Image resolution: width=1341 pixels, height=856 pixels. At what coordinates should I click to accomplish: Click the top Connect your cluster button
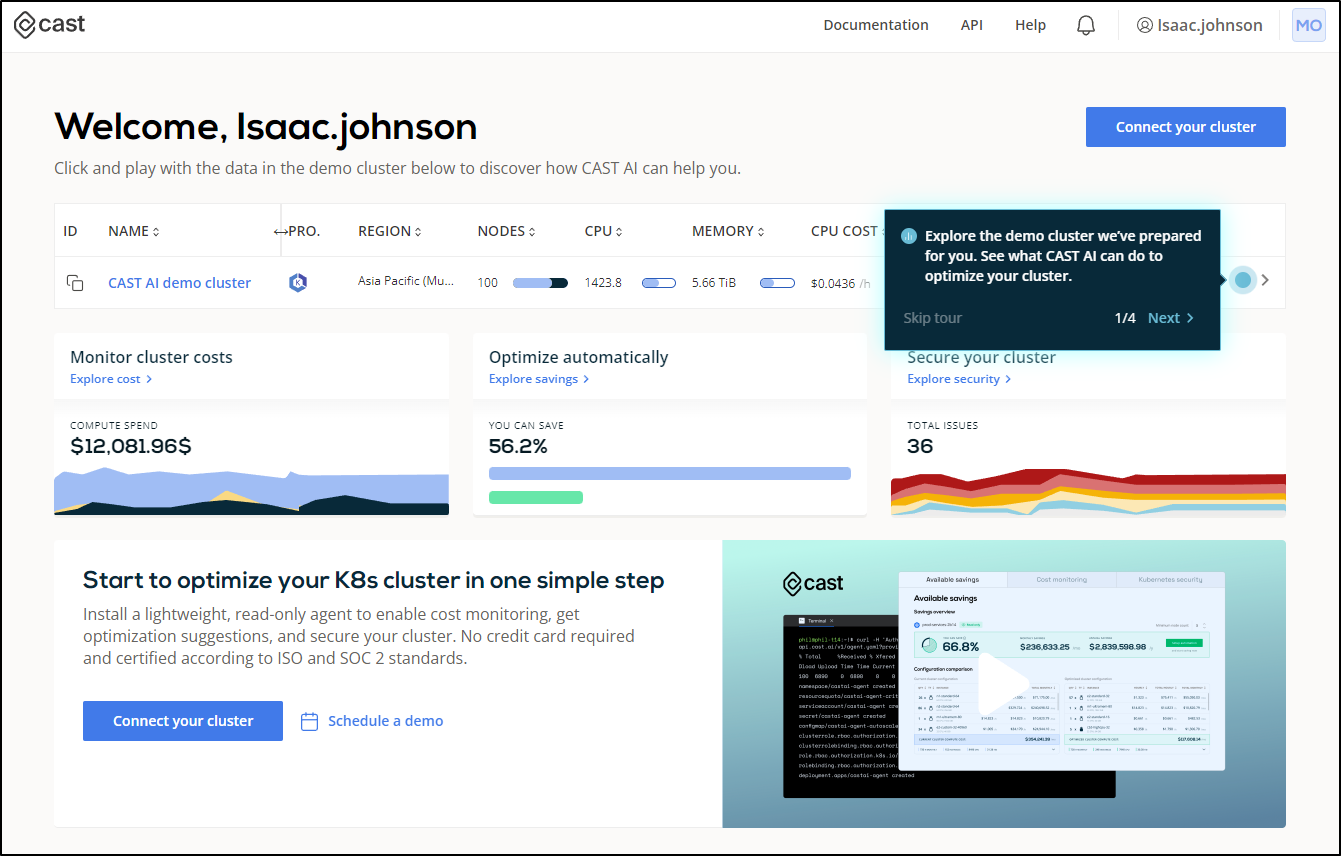click(1185, 127)
